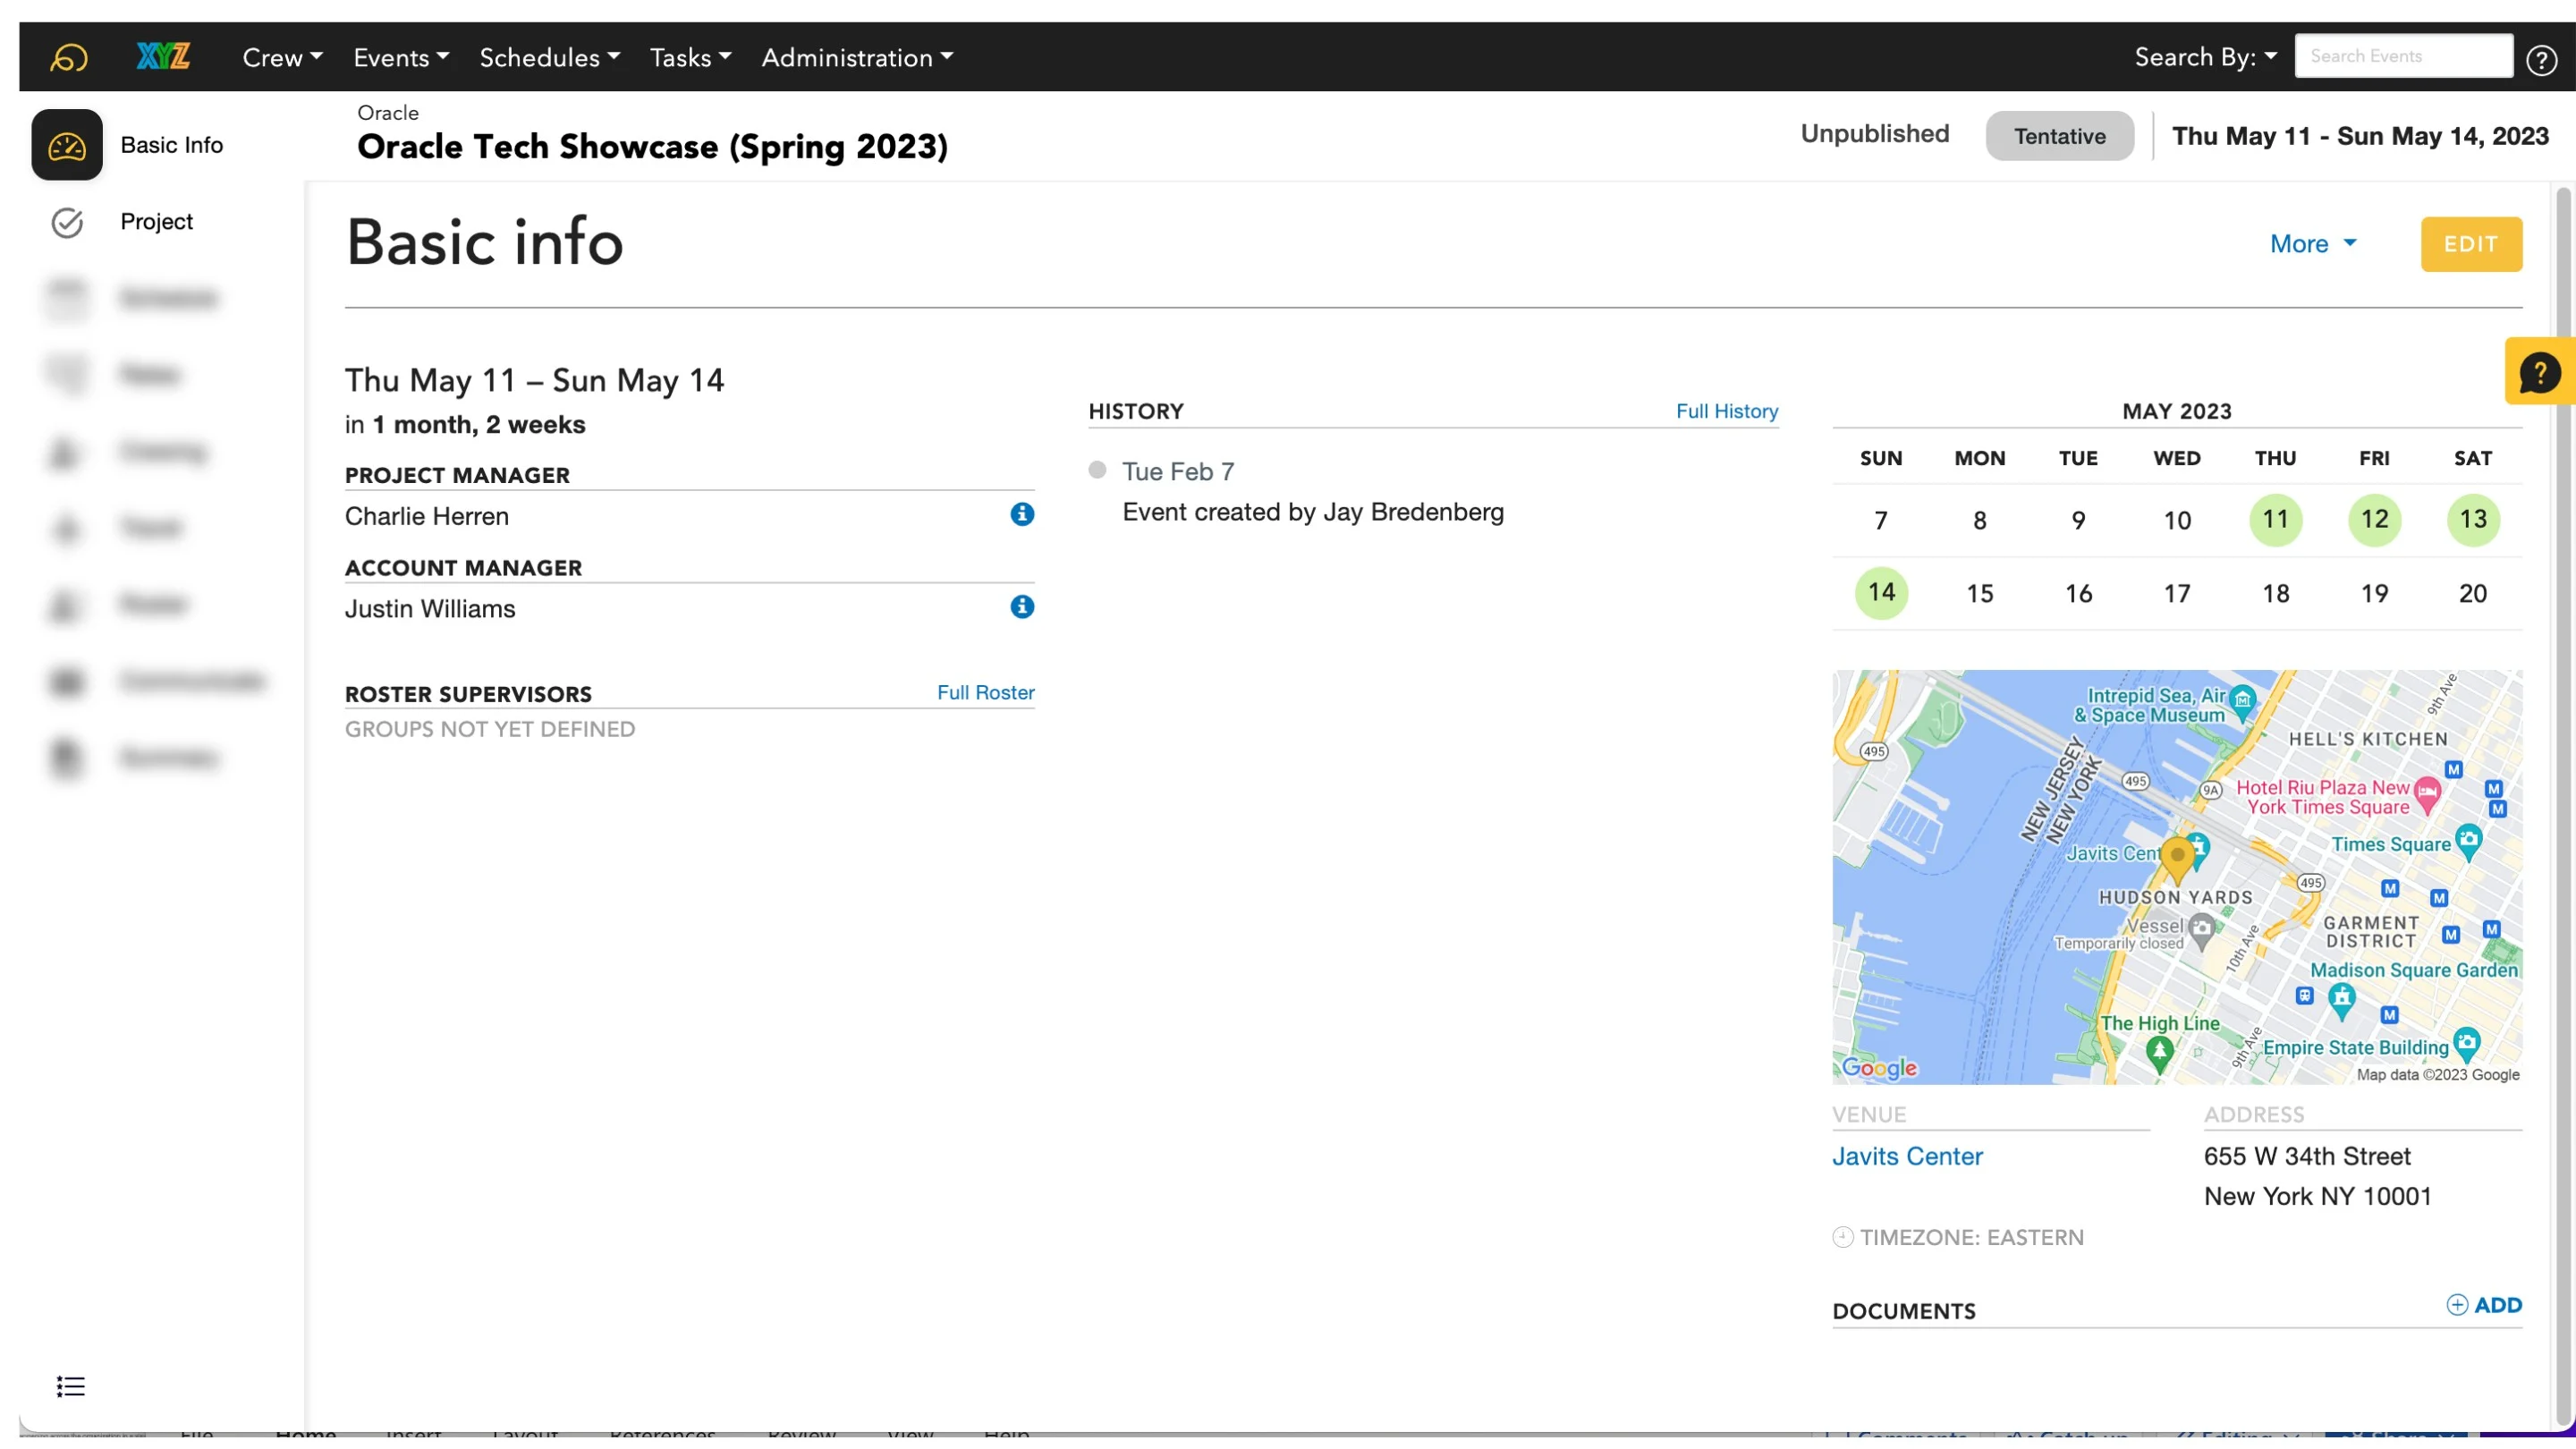
Task: Open the Full History link
Action: 1726,411
